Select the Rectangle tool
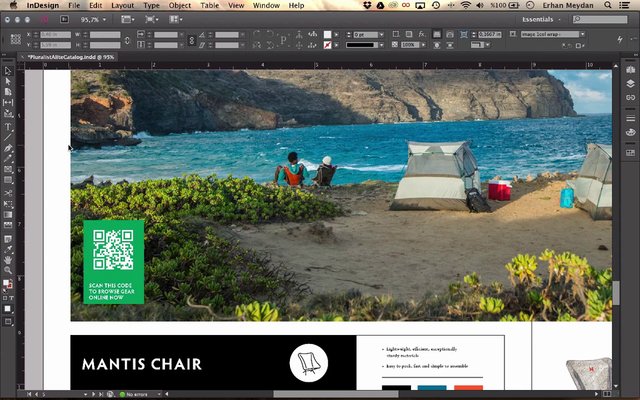 [8, 180]
